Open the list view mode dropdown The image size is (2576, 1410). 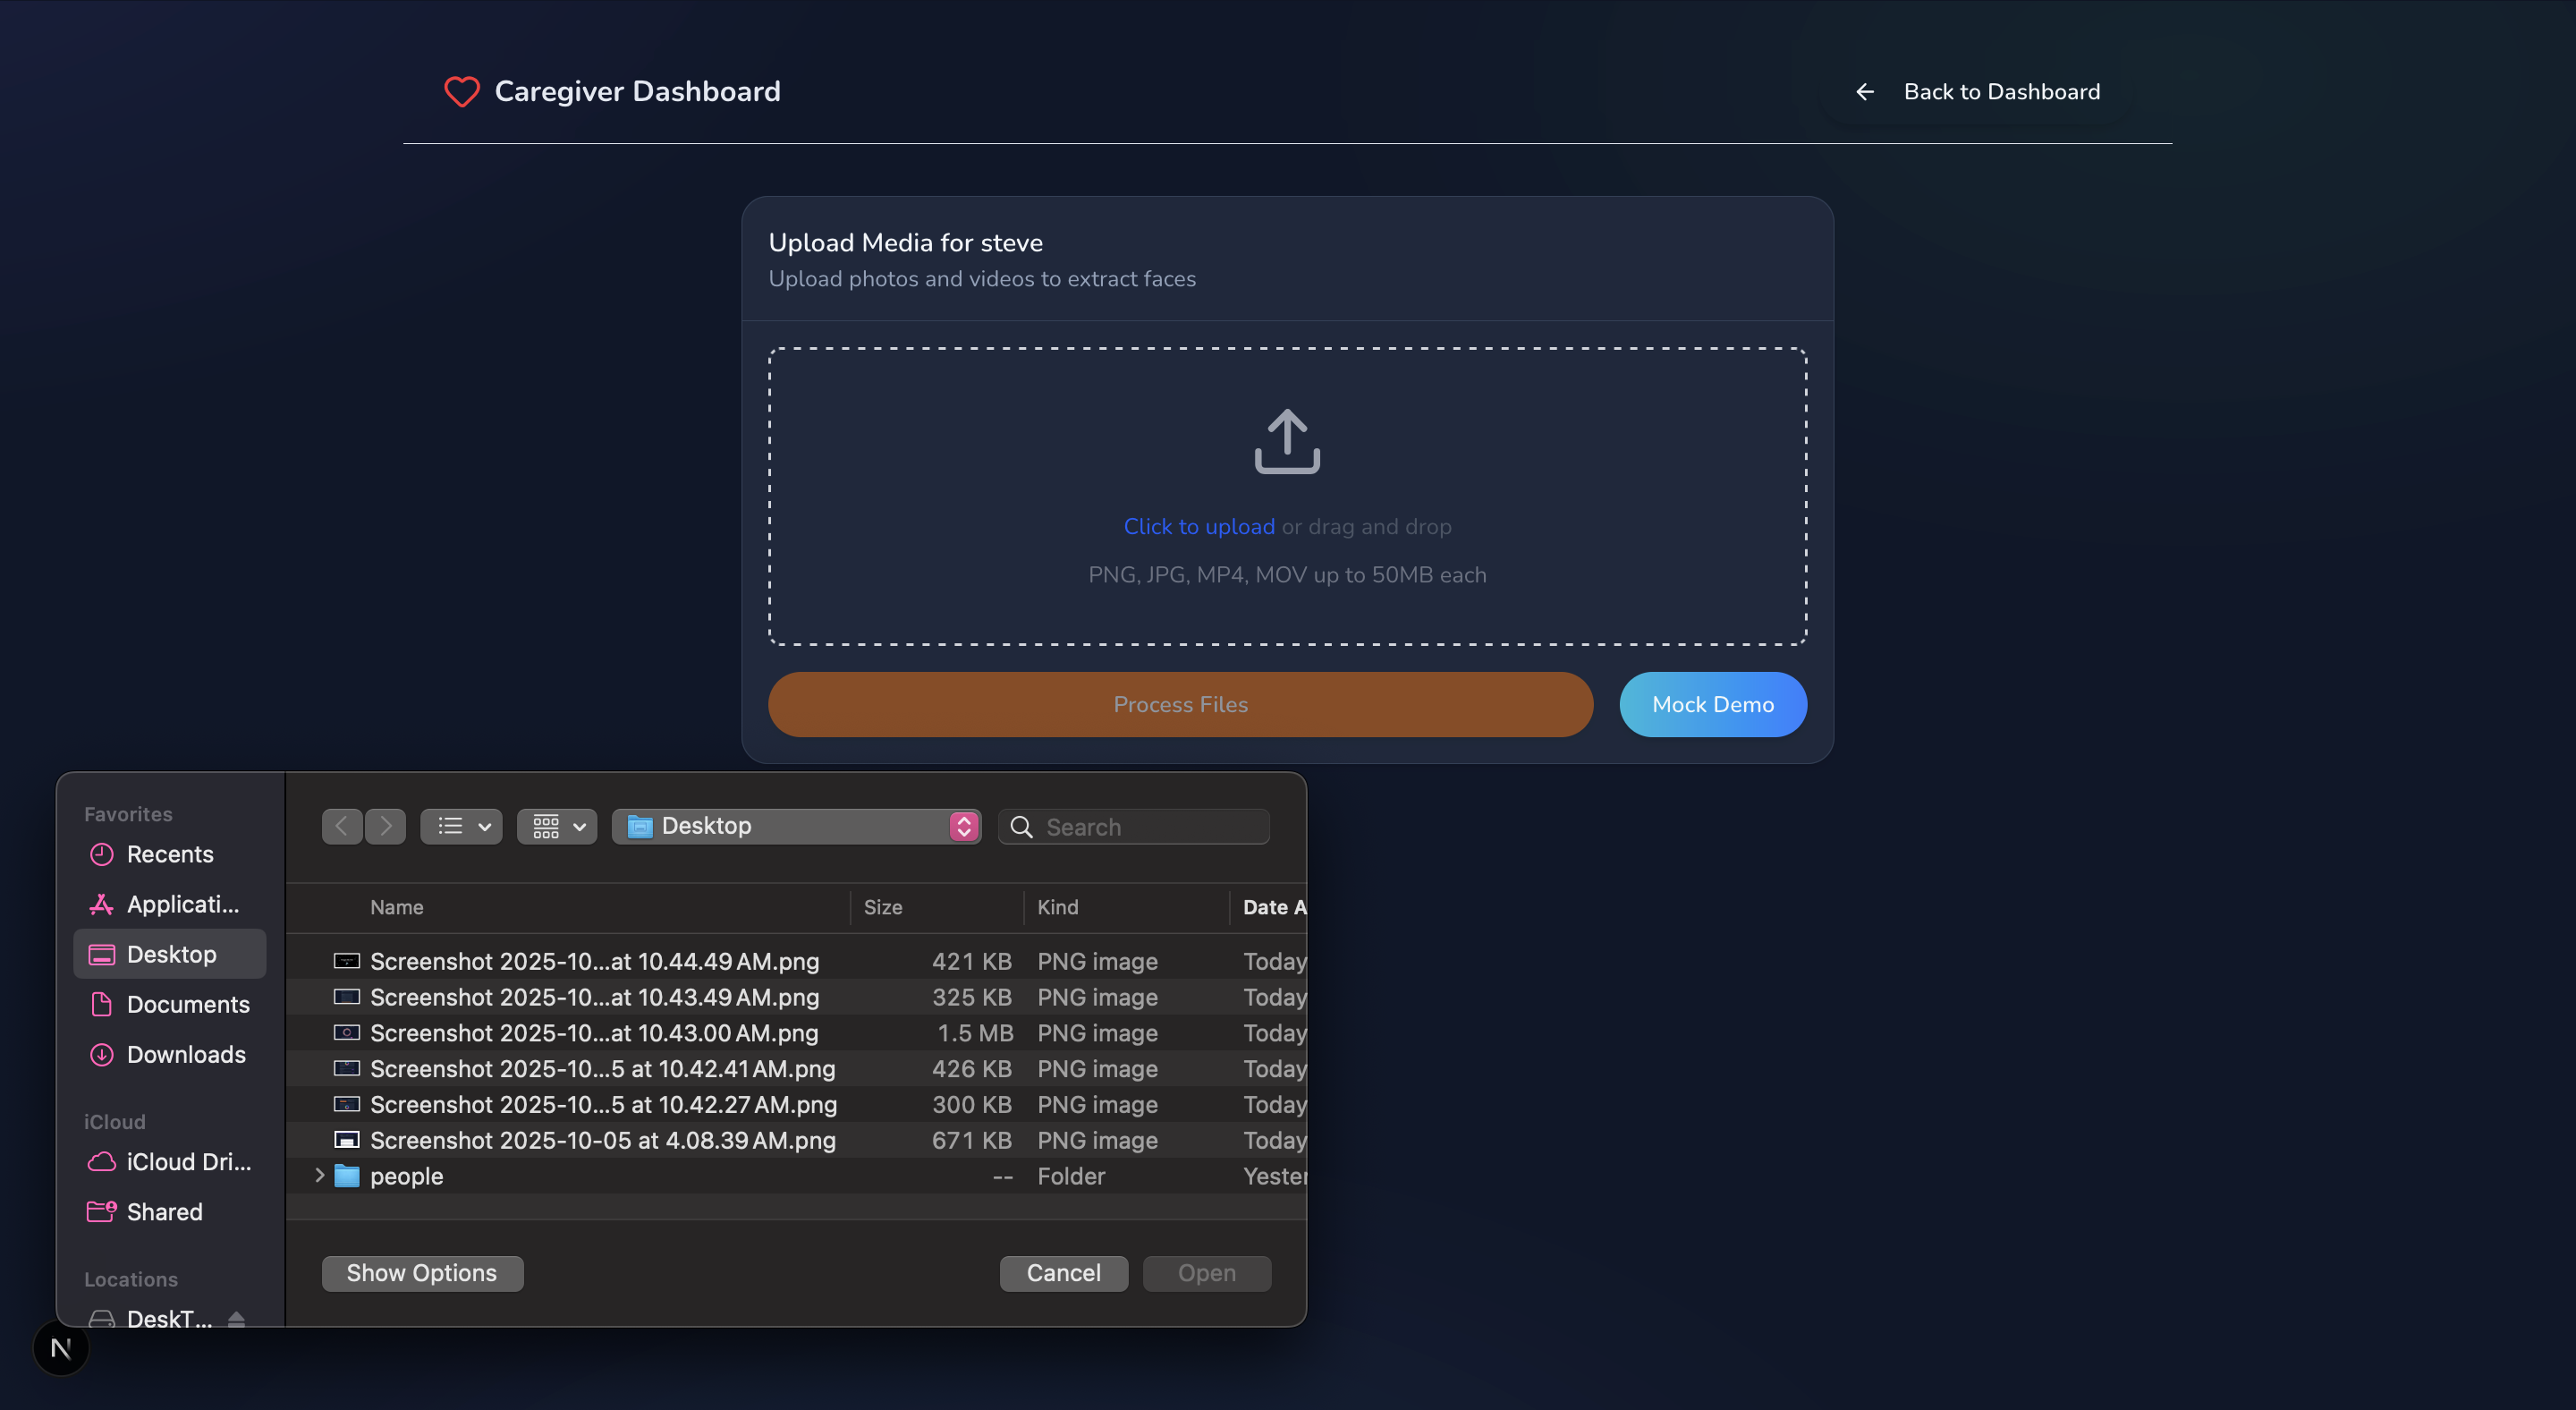click(462, 826)
